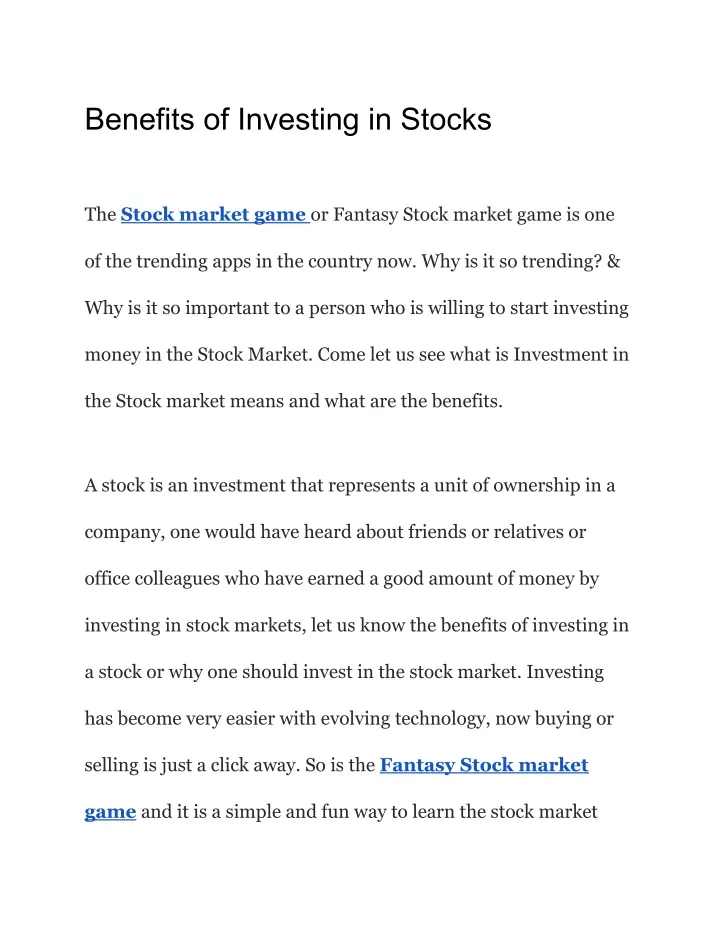Screen dimensions: 720x931
Task: Click the text 'or Fantasy Stock market game is one'
Action: tap(463, 214)
